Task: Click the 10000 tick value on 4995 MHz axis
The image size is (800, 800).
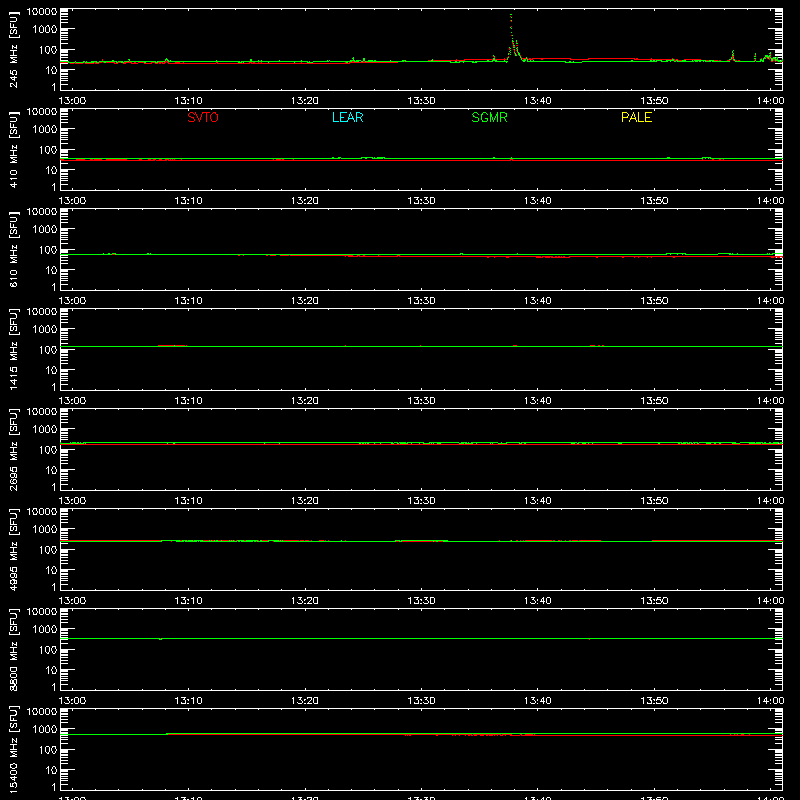Action: tap(42, 512)
